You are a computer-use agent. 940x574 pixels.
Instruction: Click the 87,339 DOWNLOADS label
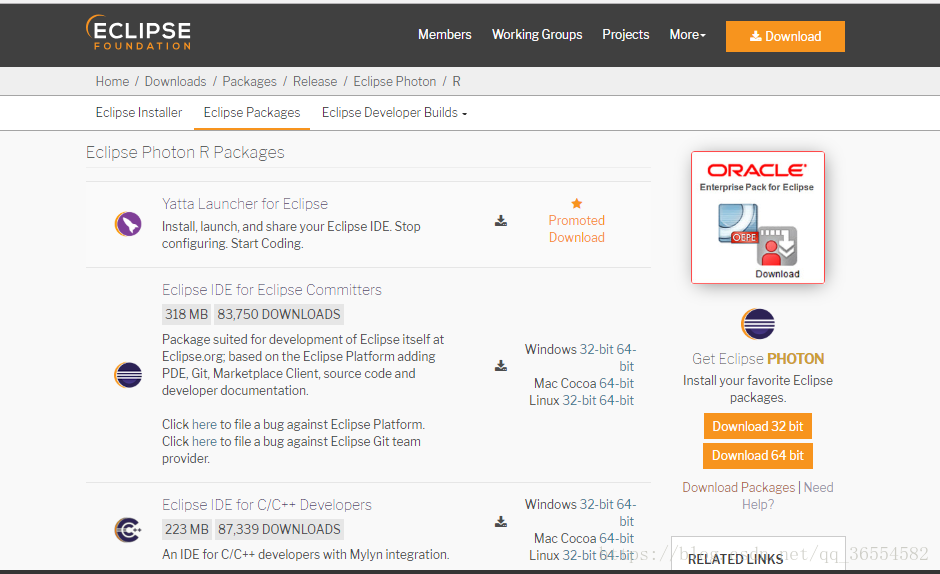[x=279, y=529]
